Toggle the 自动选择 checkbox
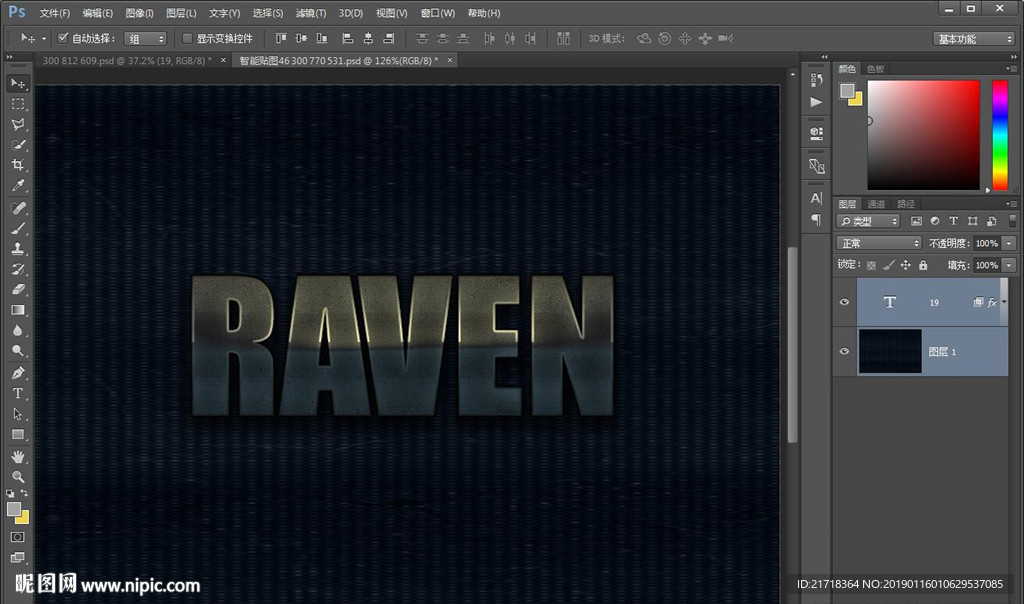The width and height of the screenshot is (1024, 604). (63, 38)
